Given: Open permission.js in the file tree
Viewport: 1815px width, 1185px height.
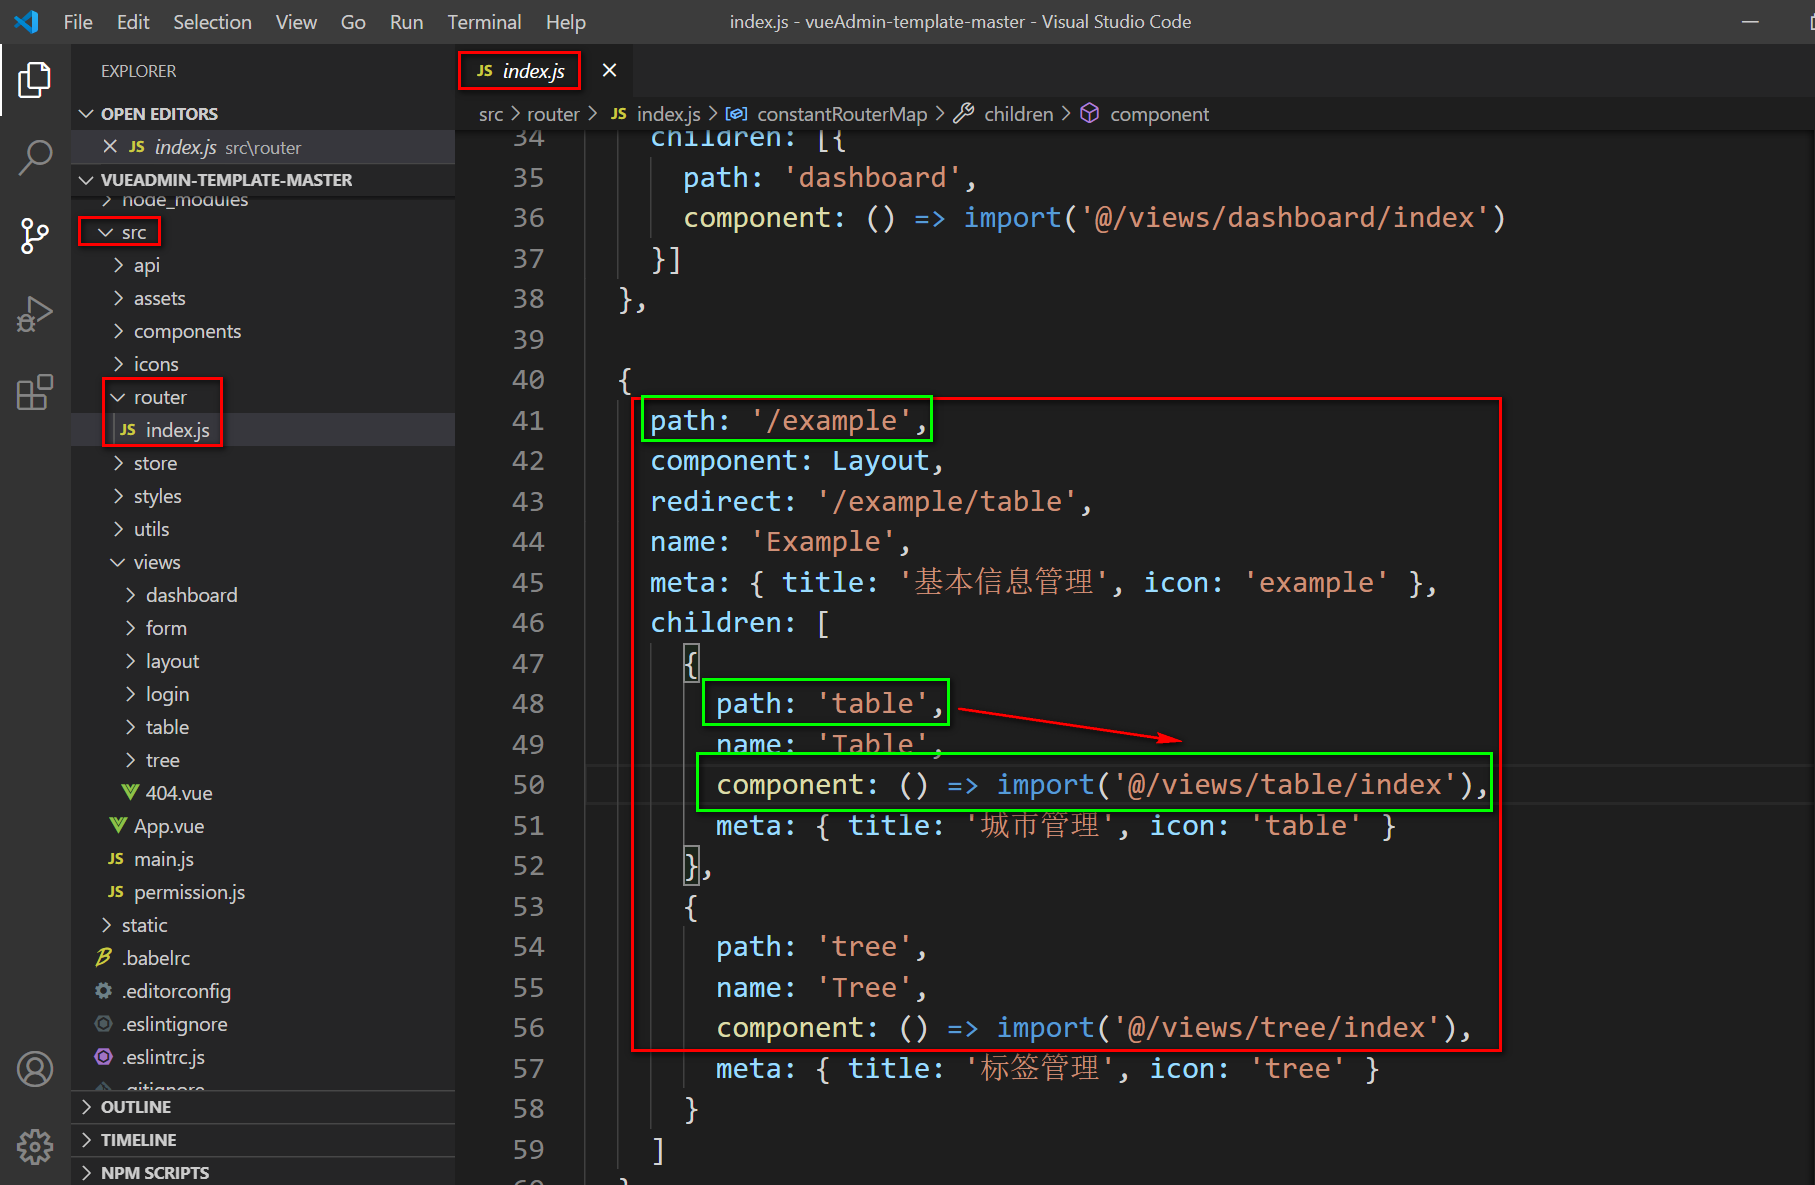Looking at the screenshot, I should tap(189, 892).
